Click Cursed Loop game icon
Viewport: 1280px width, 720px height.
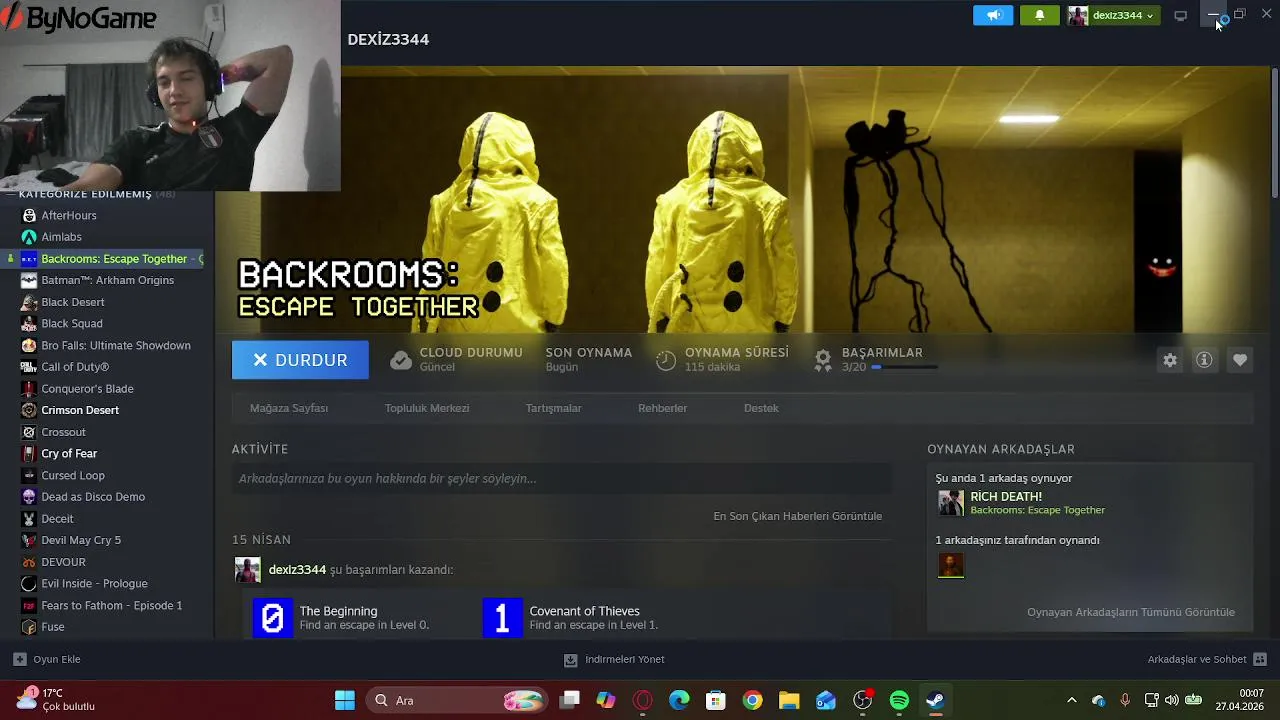(x=29, y=475)
